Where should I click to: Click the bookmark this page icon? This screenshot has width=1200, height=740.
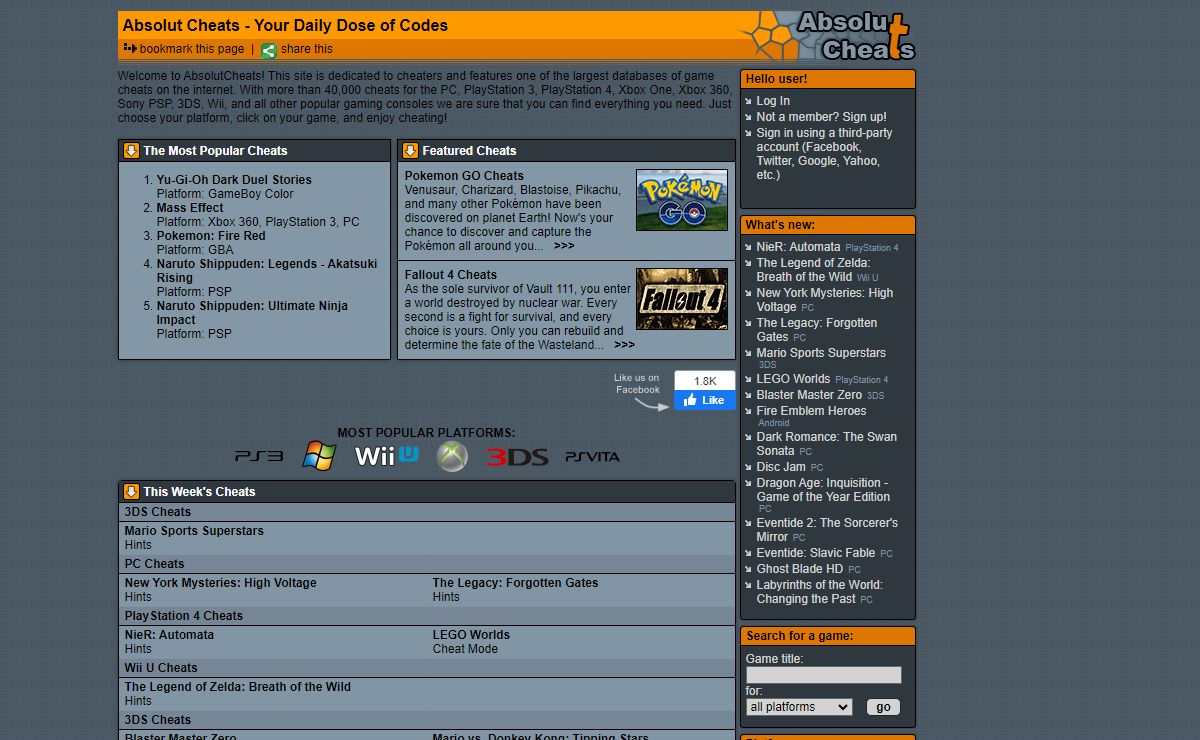(129, 48)
